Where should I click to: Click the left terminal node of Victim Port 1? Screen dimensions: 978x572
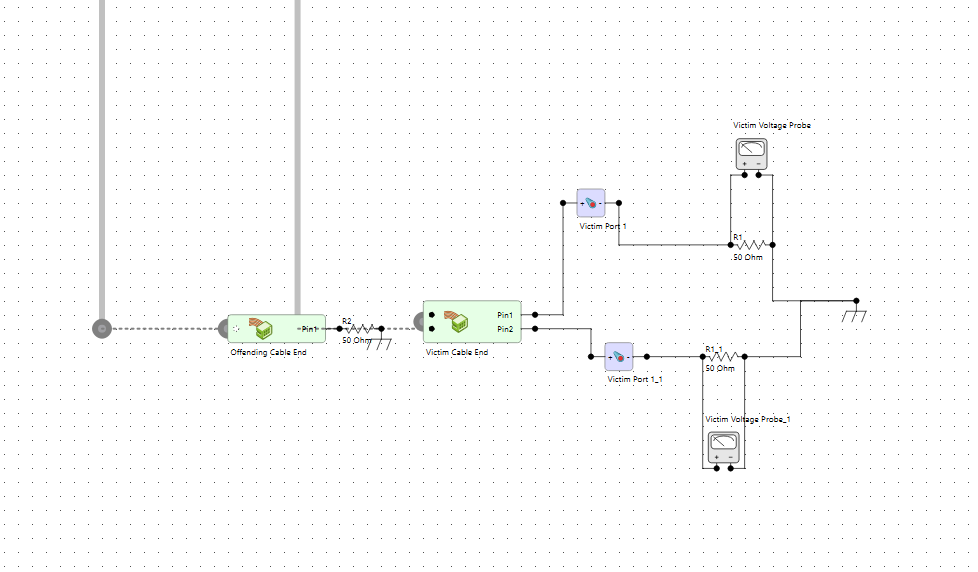[563, 203]
